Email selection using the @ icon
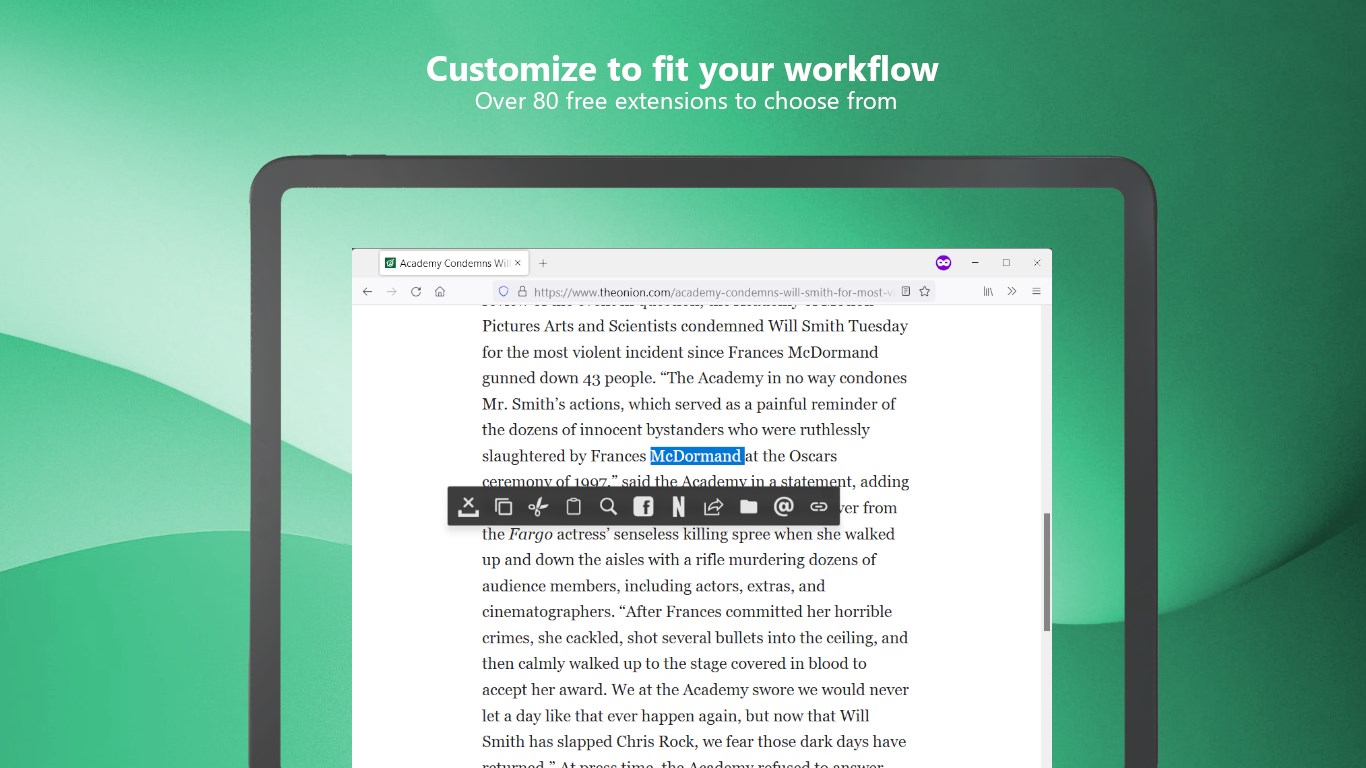 tap(784, 507)
